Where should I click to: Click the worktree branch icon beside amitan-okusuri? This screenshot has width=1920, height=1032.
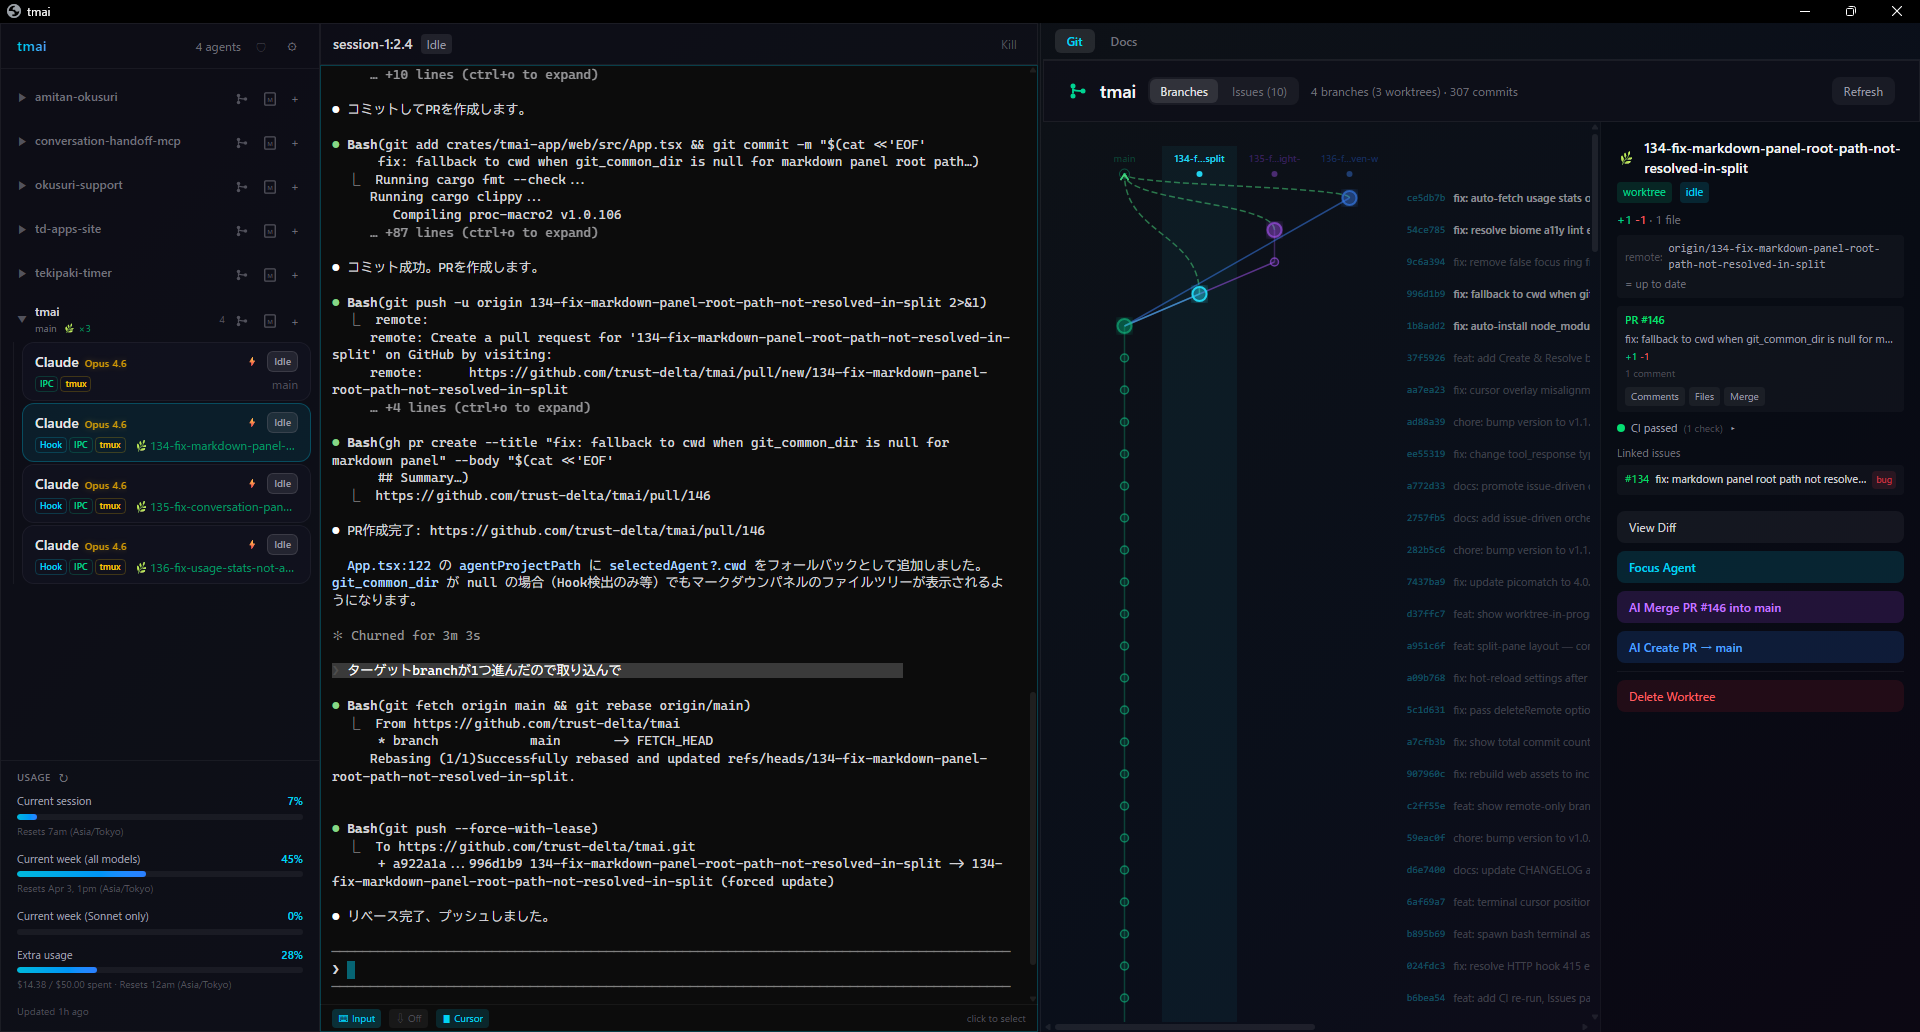click(x=240, y=98)
